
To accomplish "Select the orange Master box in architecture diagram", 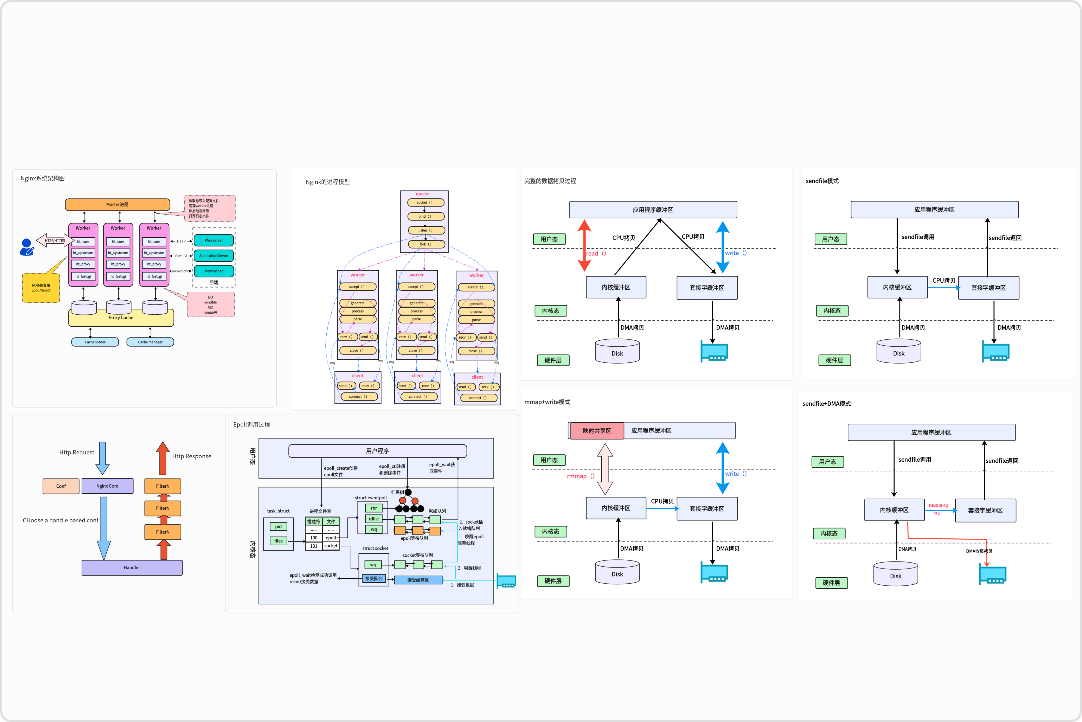I will point(117,204).
